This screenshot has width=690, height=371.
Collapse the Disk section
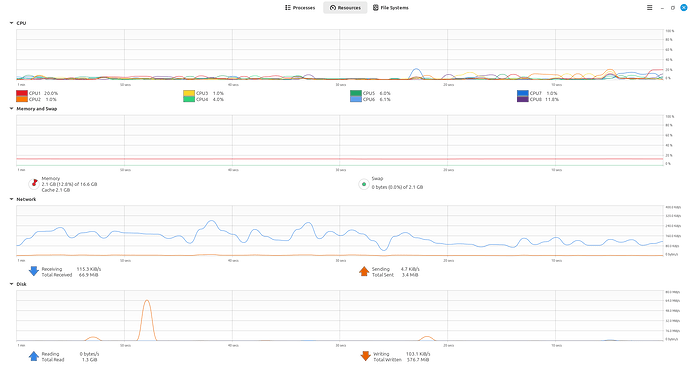coord(11,284)
